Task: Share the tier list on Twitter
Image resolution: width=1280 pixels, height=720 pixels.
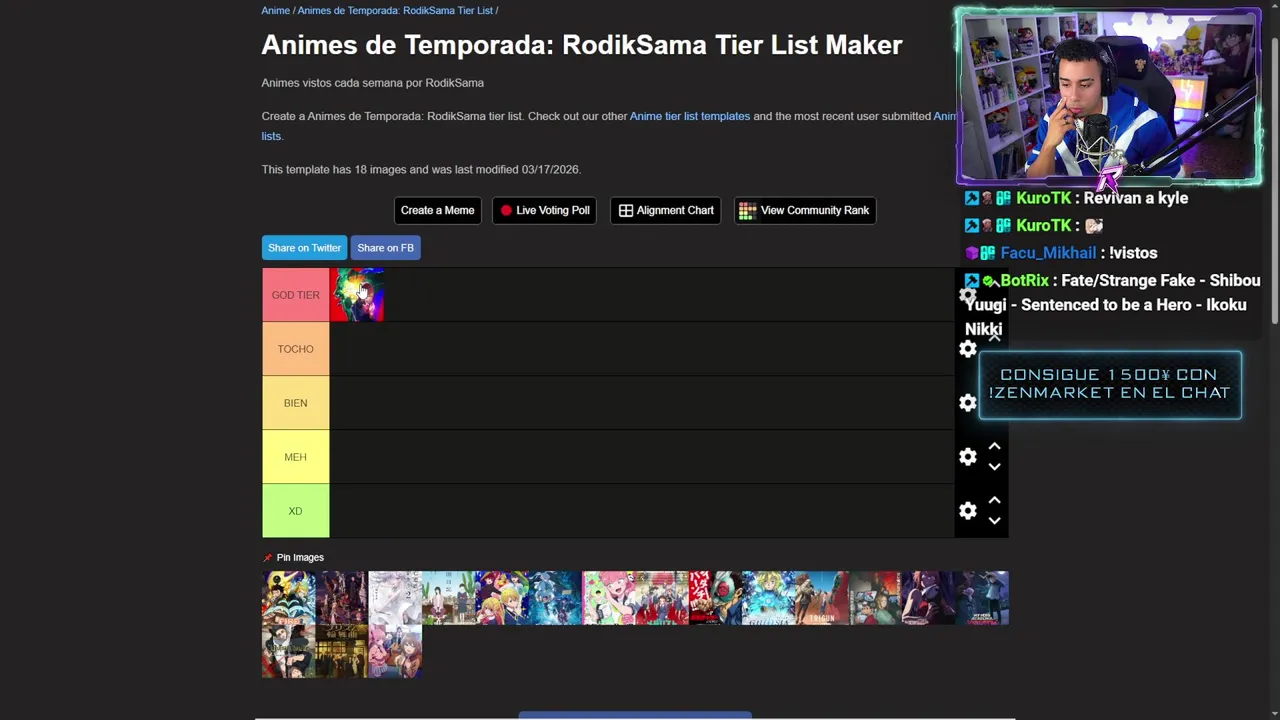Action: point(304,248)
